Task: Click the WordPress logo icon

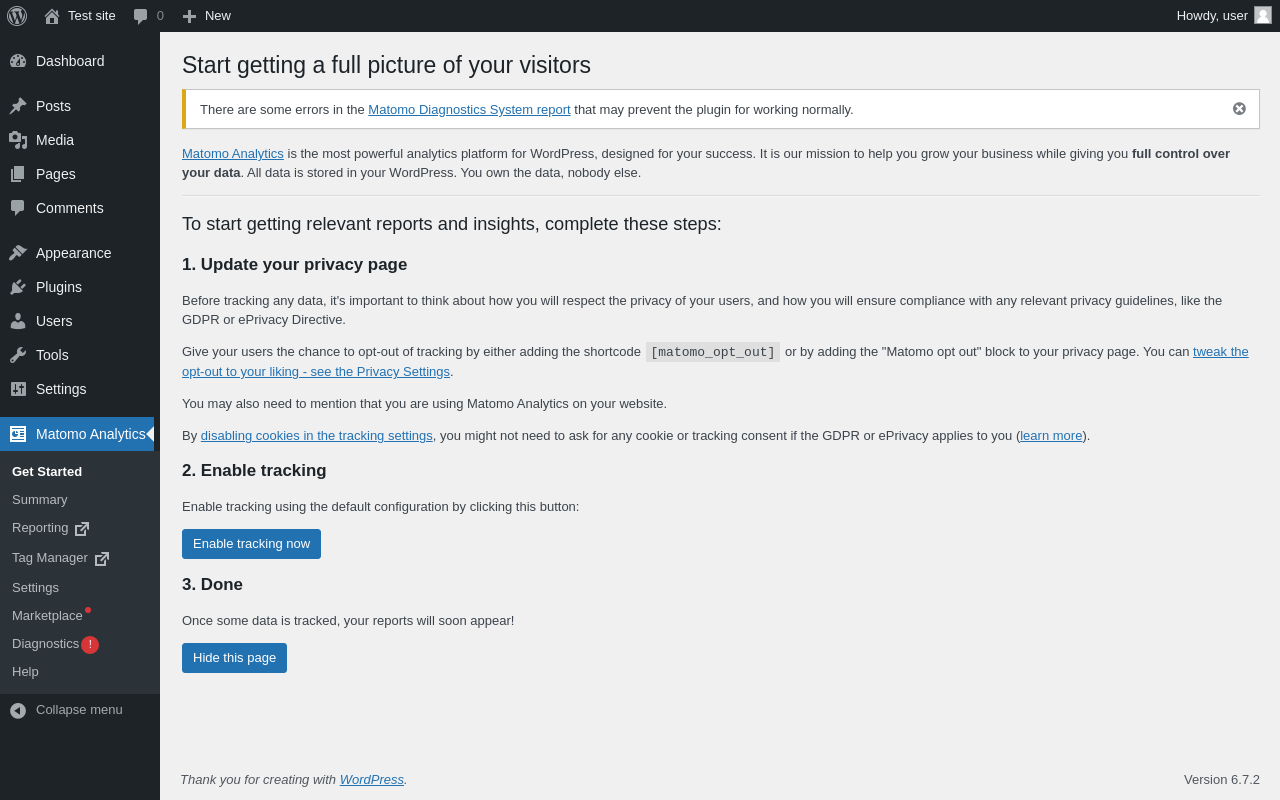Action: coord(17,16)
